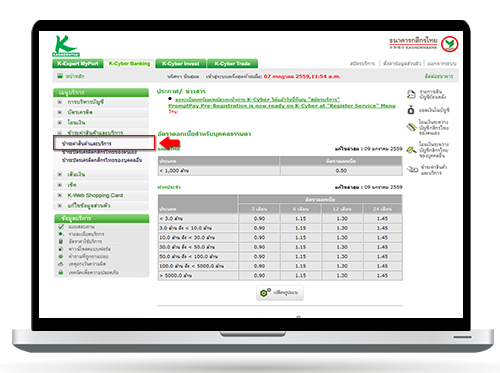Click the home icon beside หน้าหลัก
The height and width of the screenshot is (373, 500).
click(60, 76)
